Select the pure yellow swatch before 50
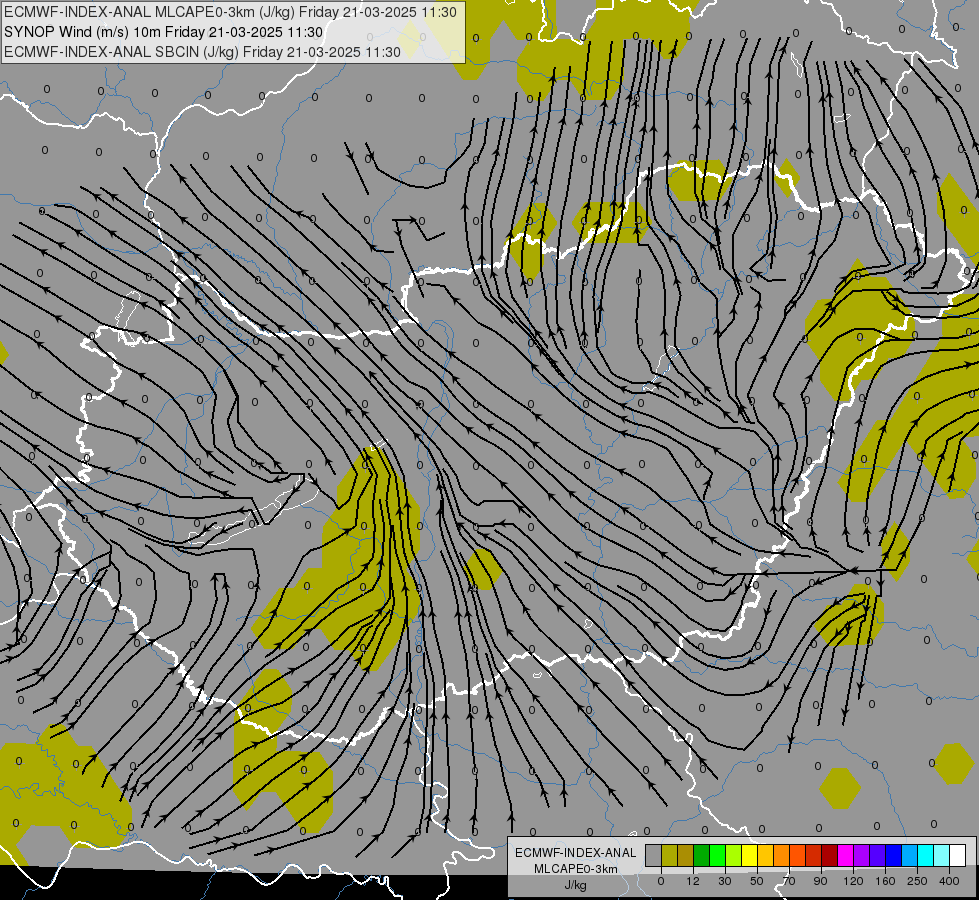 [750, 855]
